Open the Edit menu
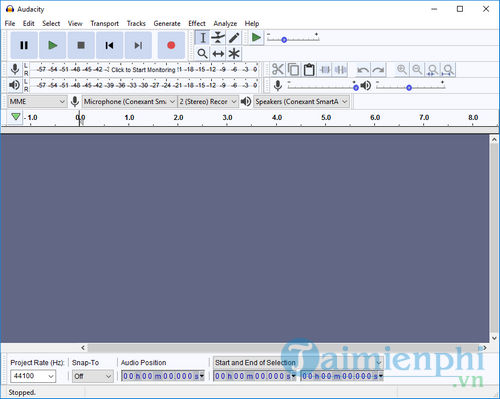This screenshot has height=399, width=500. pos(29,24)
